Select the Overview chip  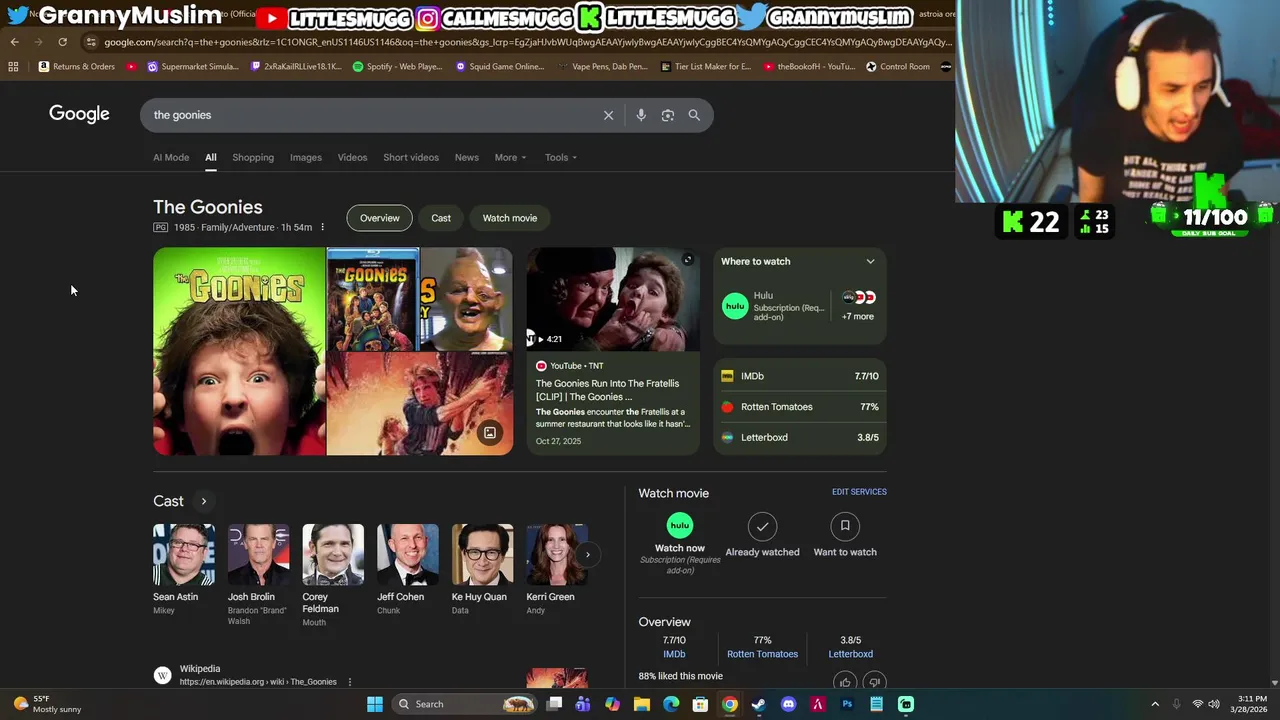(380, 218)
